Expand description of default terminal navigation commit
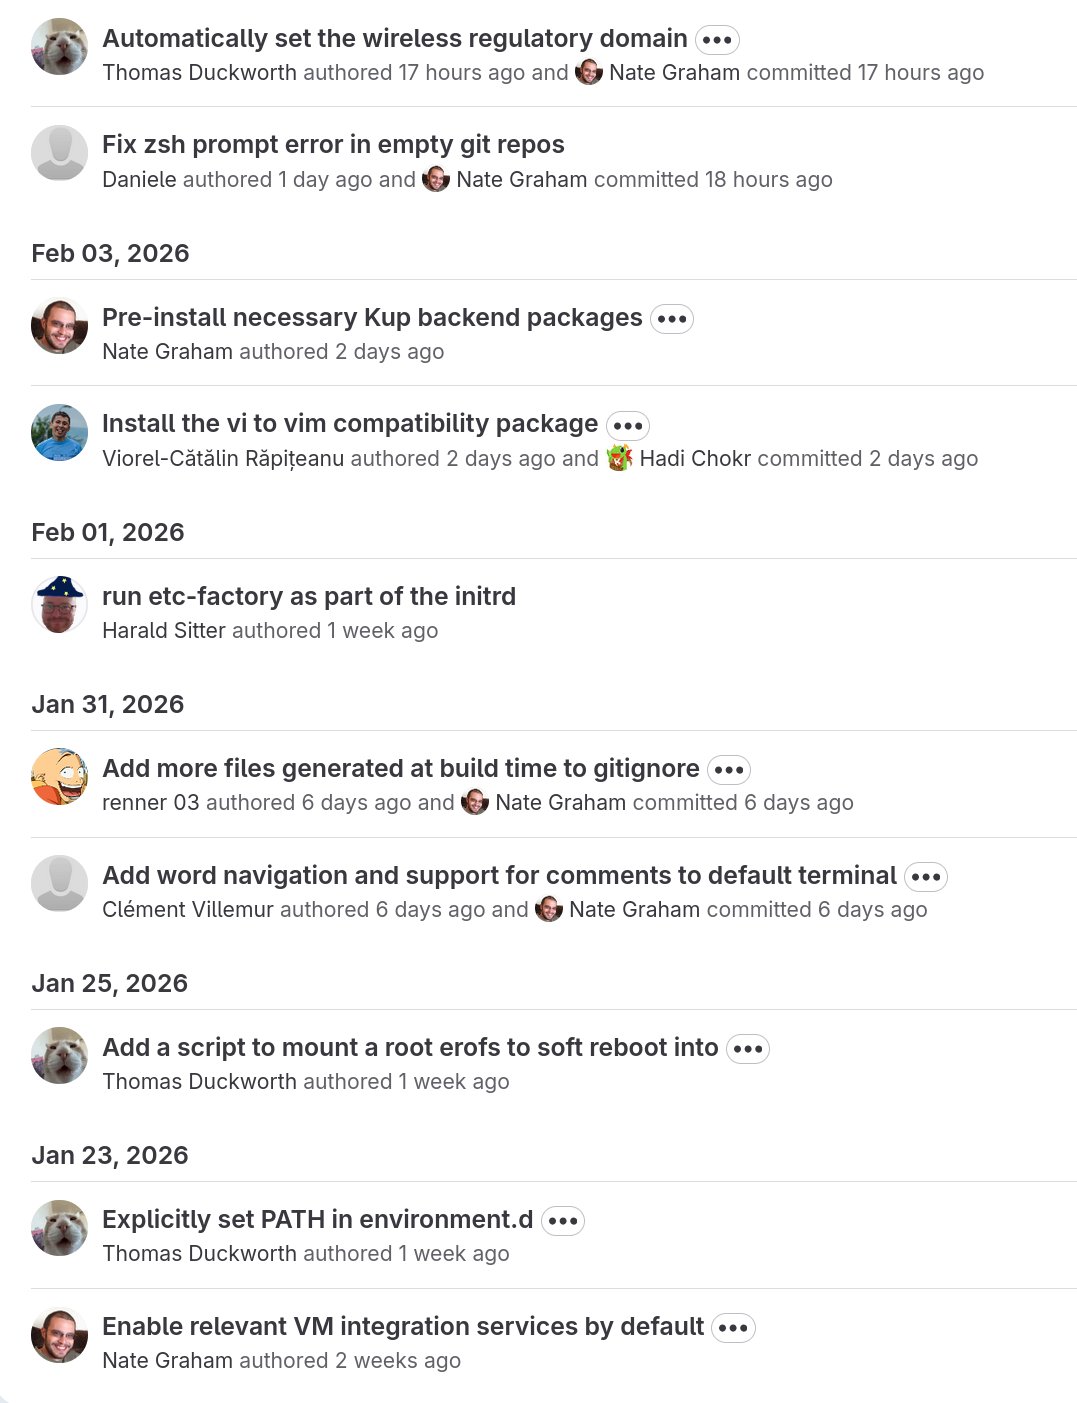 (926, 877)
